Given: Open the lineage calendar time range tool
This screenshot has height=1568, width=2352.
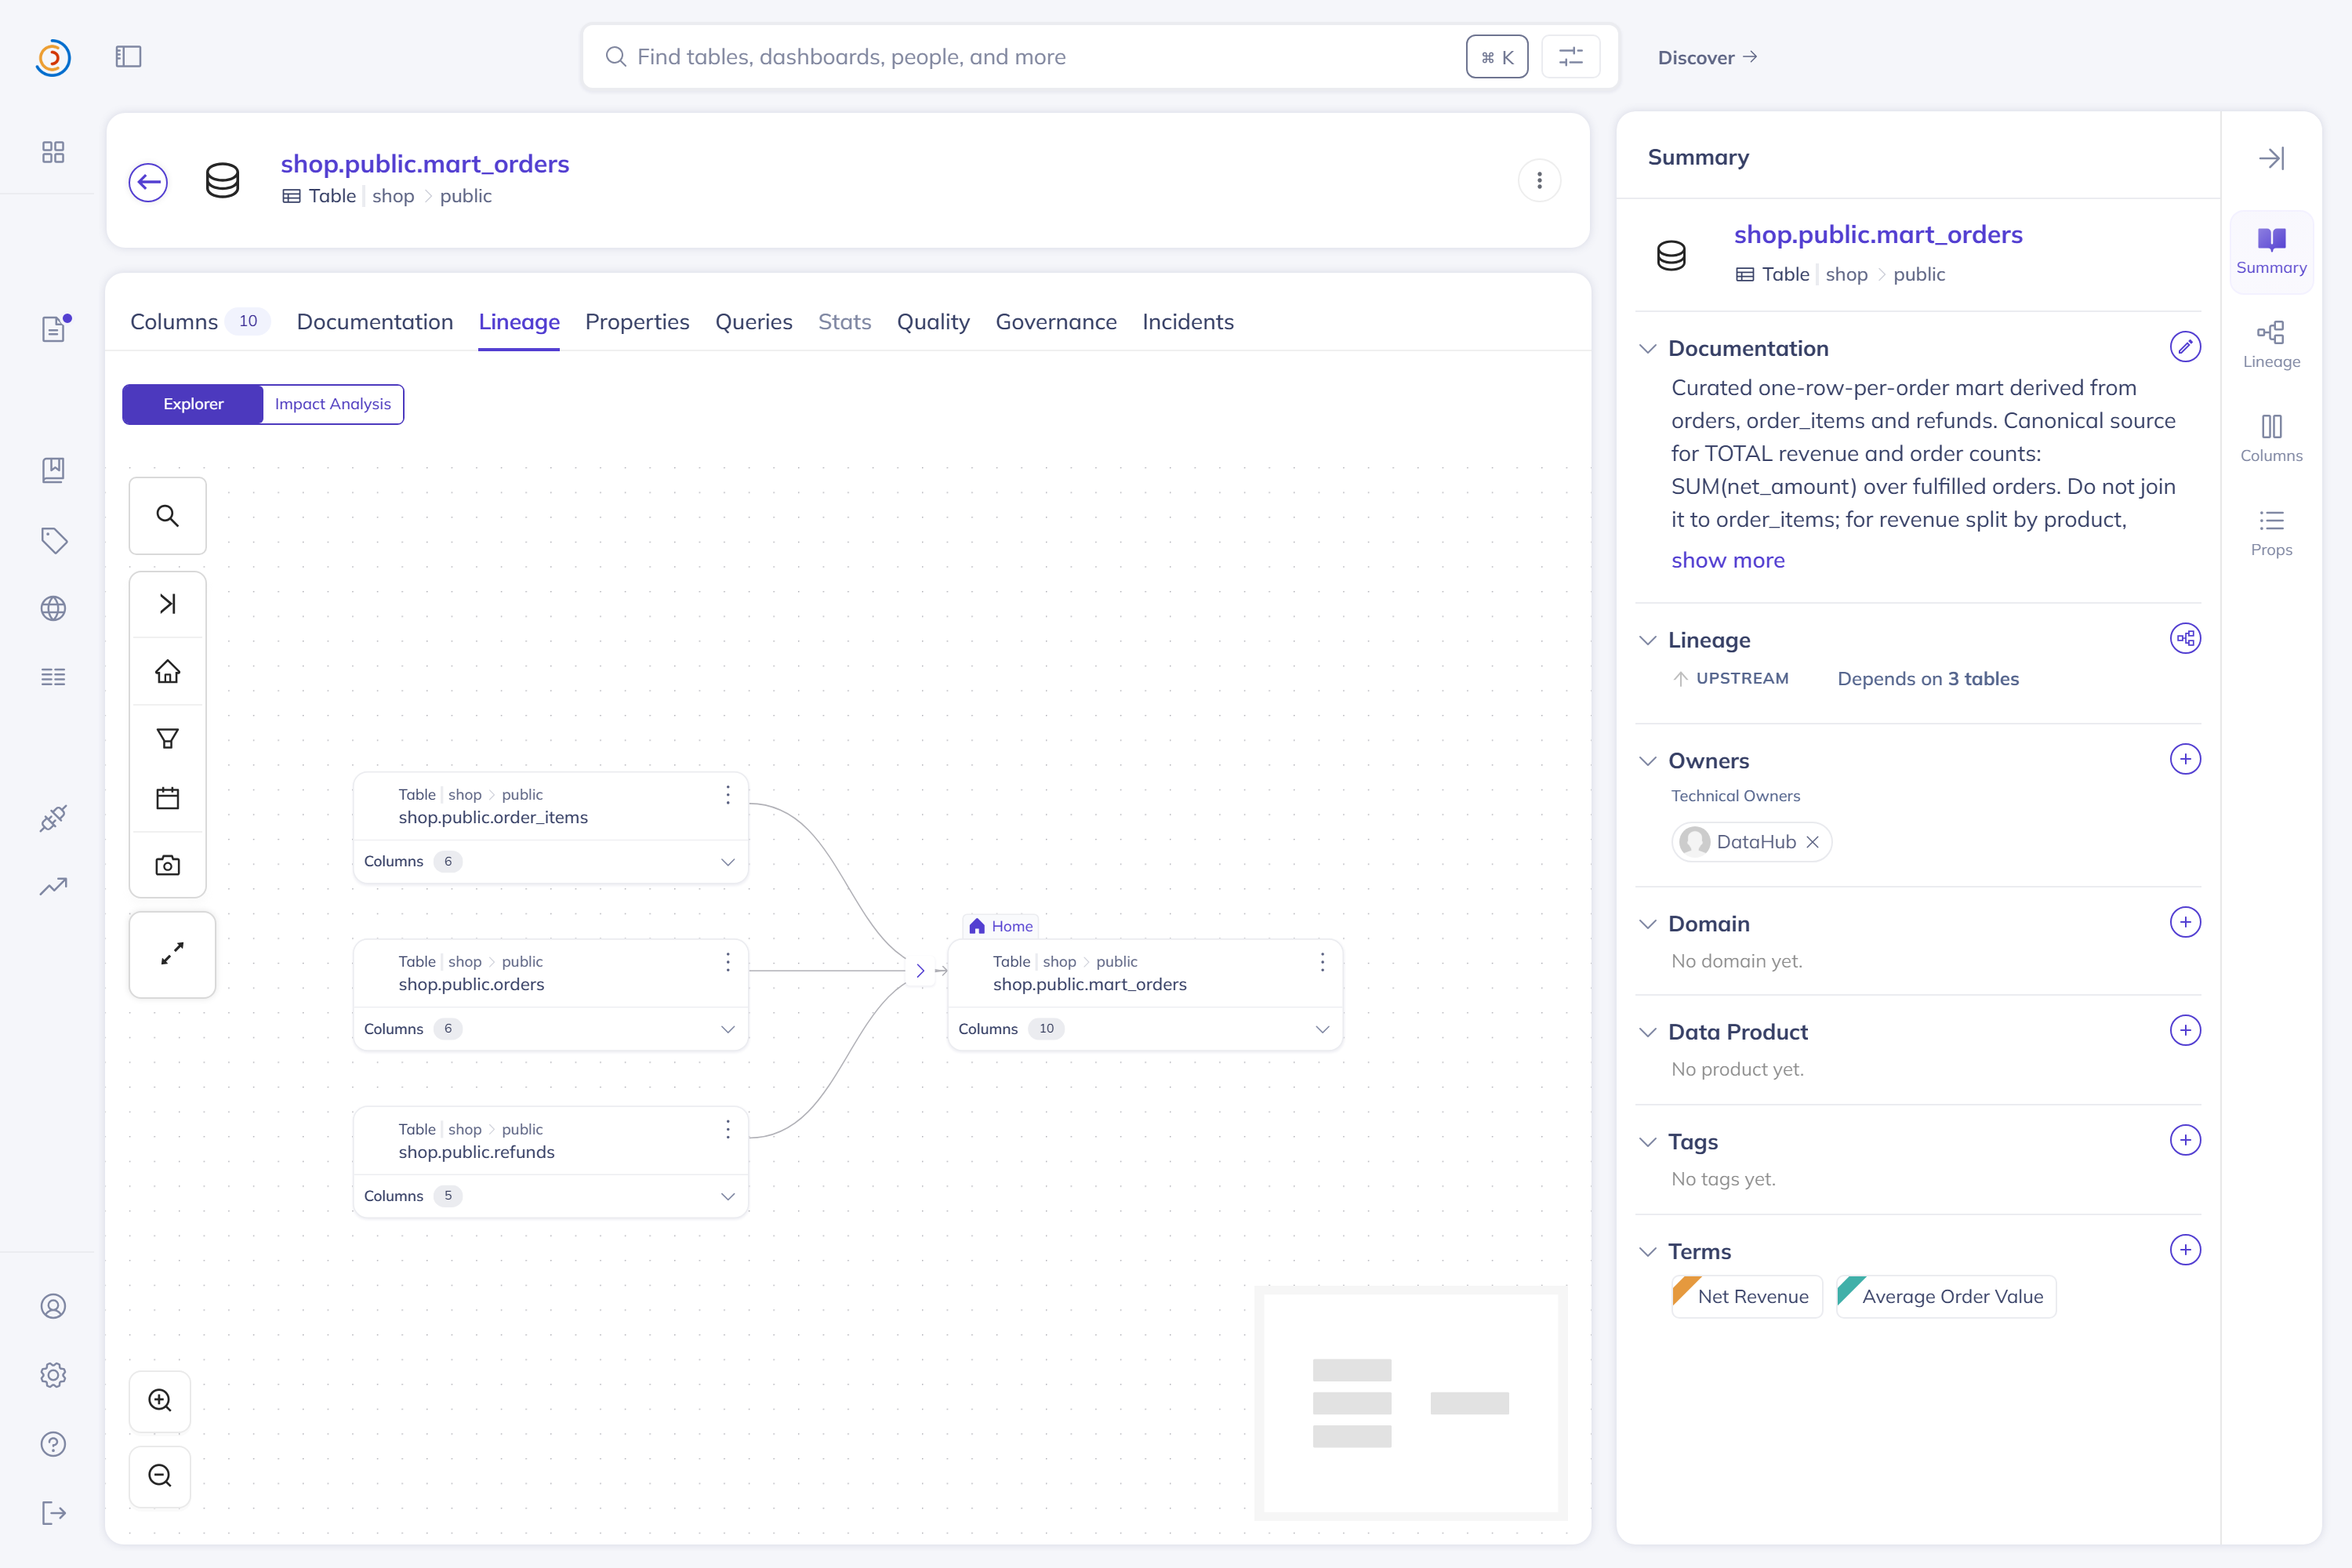Looking at the screenshot, I should (x=168, y=798).
